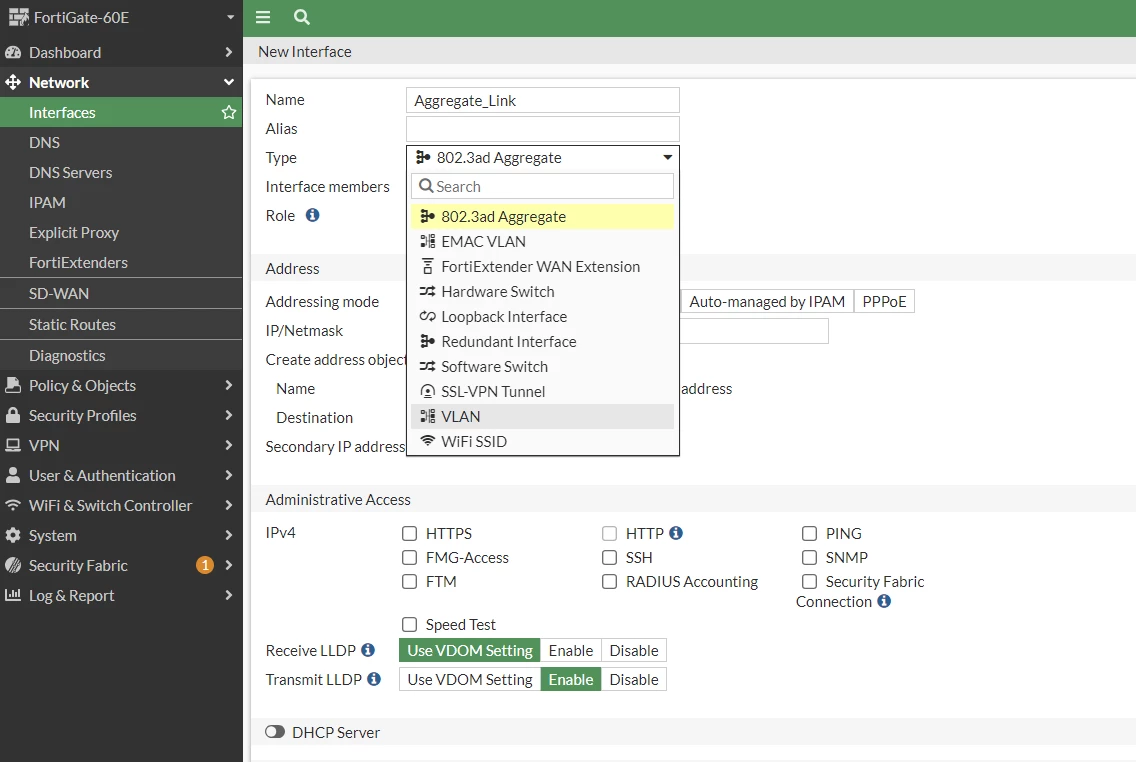
Task: Toggle the DHCP Server switch
Action: point(275,732)
